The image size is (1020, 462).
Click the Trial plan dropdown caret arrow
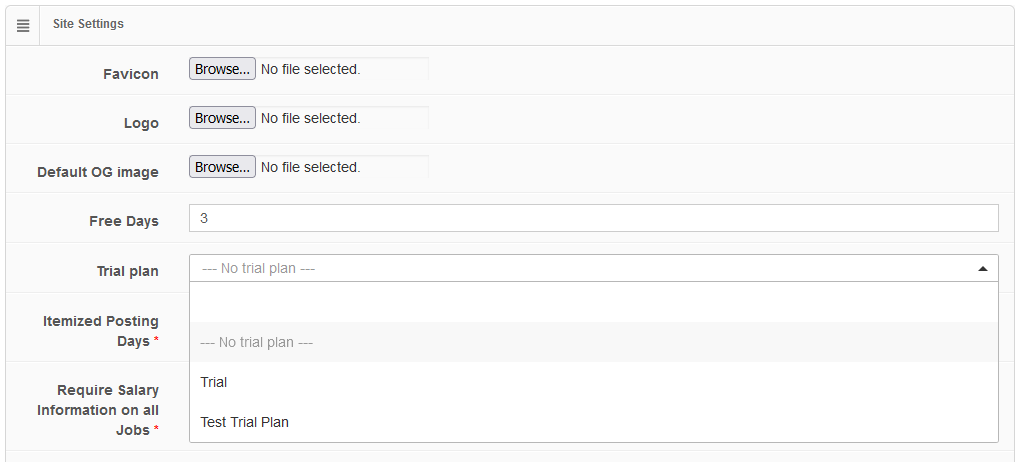pyautogui.click(x=982, y=268)
